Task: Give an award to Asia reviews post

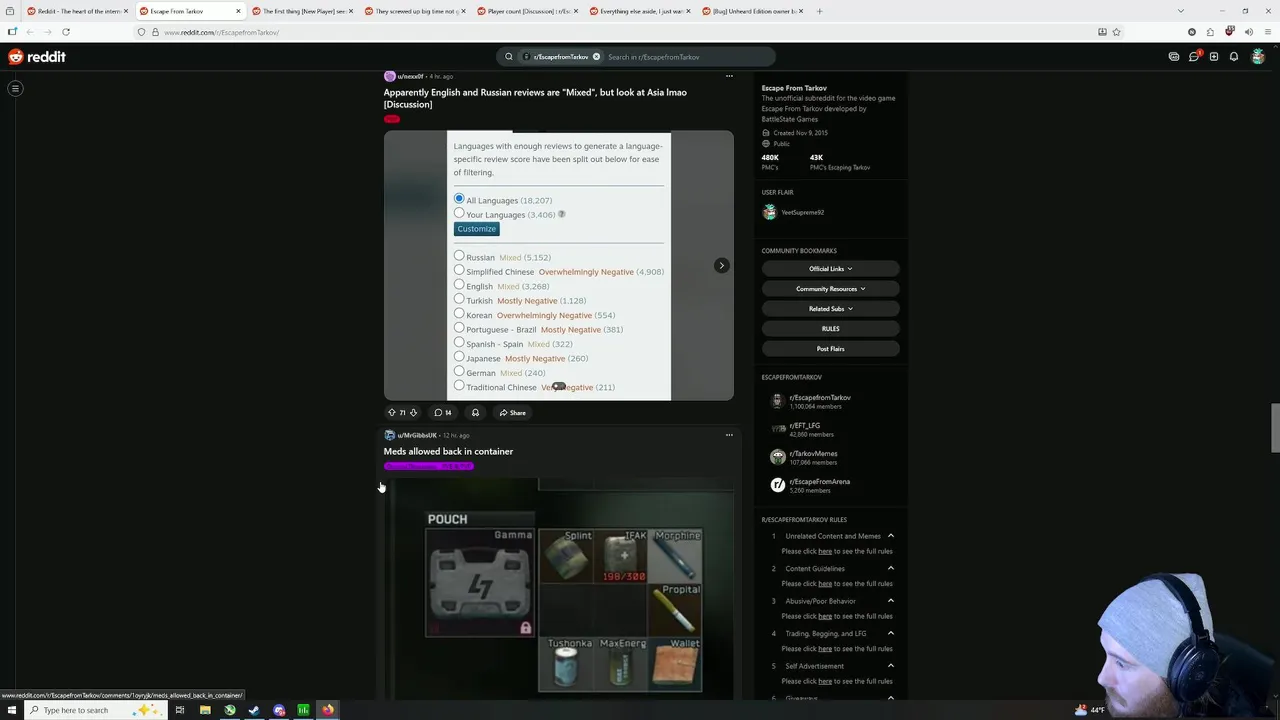Action: (x=475, y=412)
